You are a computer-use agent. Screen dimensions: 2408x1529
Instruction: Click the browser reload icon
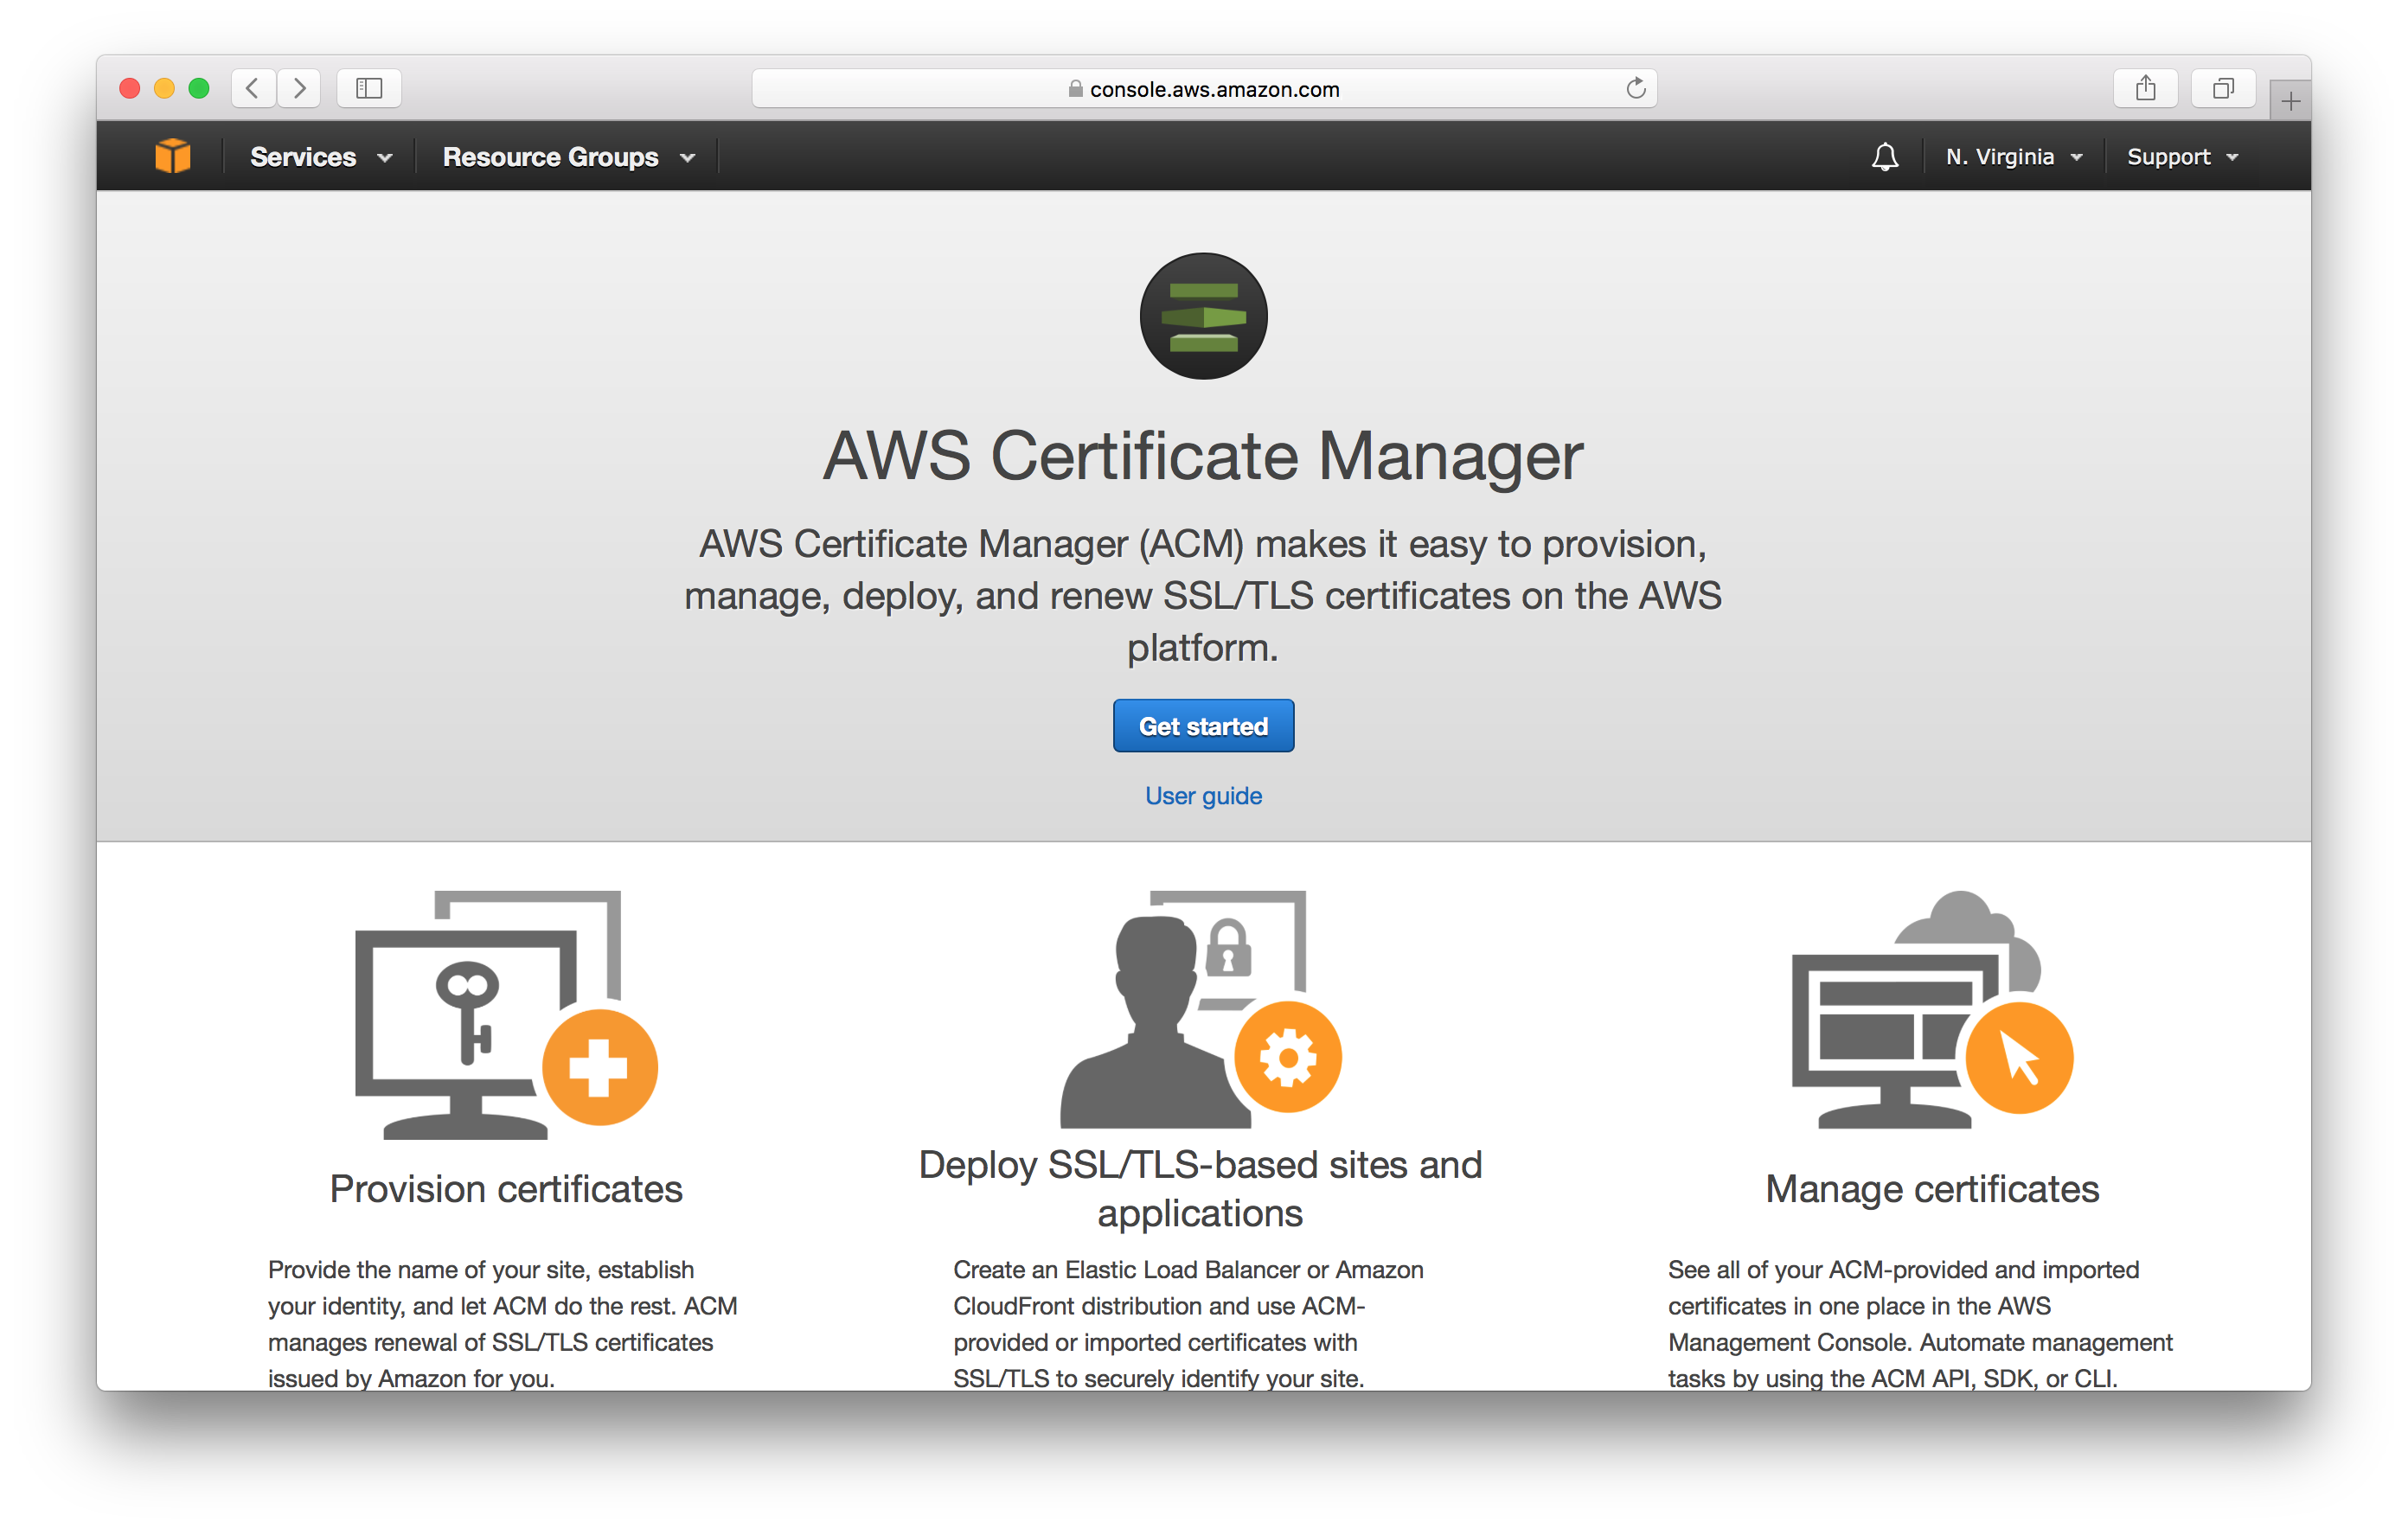click(1632, 86)
